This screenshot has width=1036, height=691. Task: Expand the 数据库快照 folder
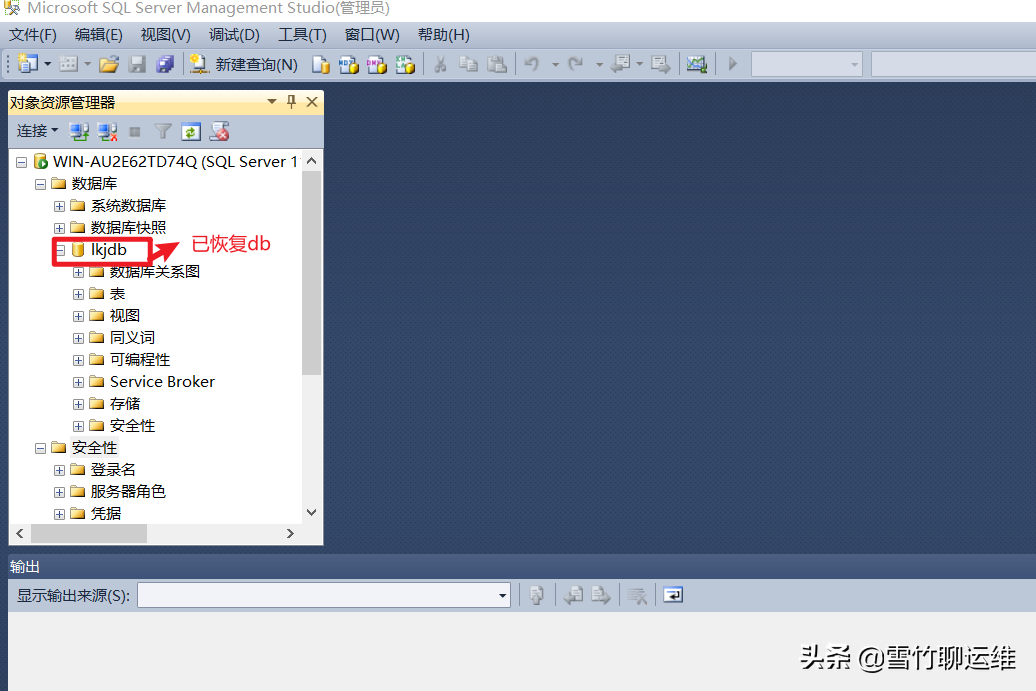pyautogui.click(x=59, y=228)
